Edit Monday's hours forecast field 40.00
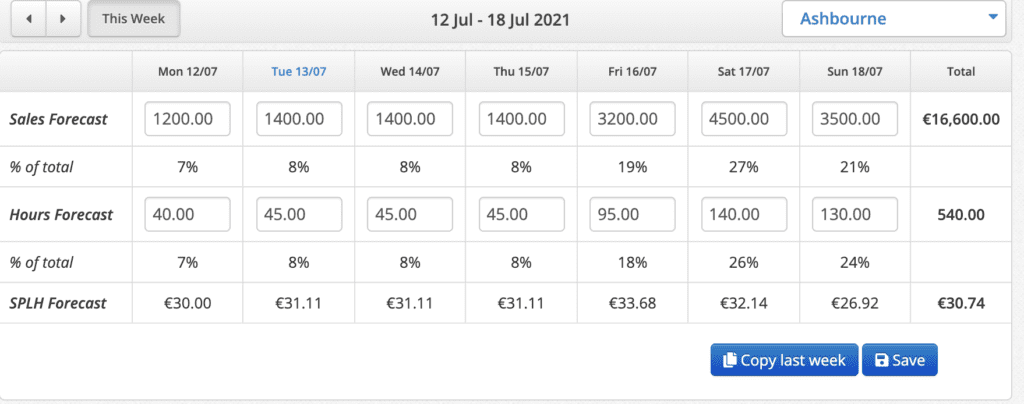This screenshot has width=1024, height=404. pos(187,215)
